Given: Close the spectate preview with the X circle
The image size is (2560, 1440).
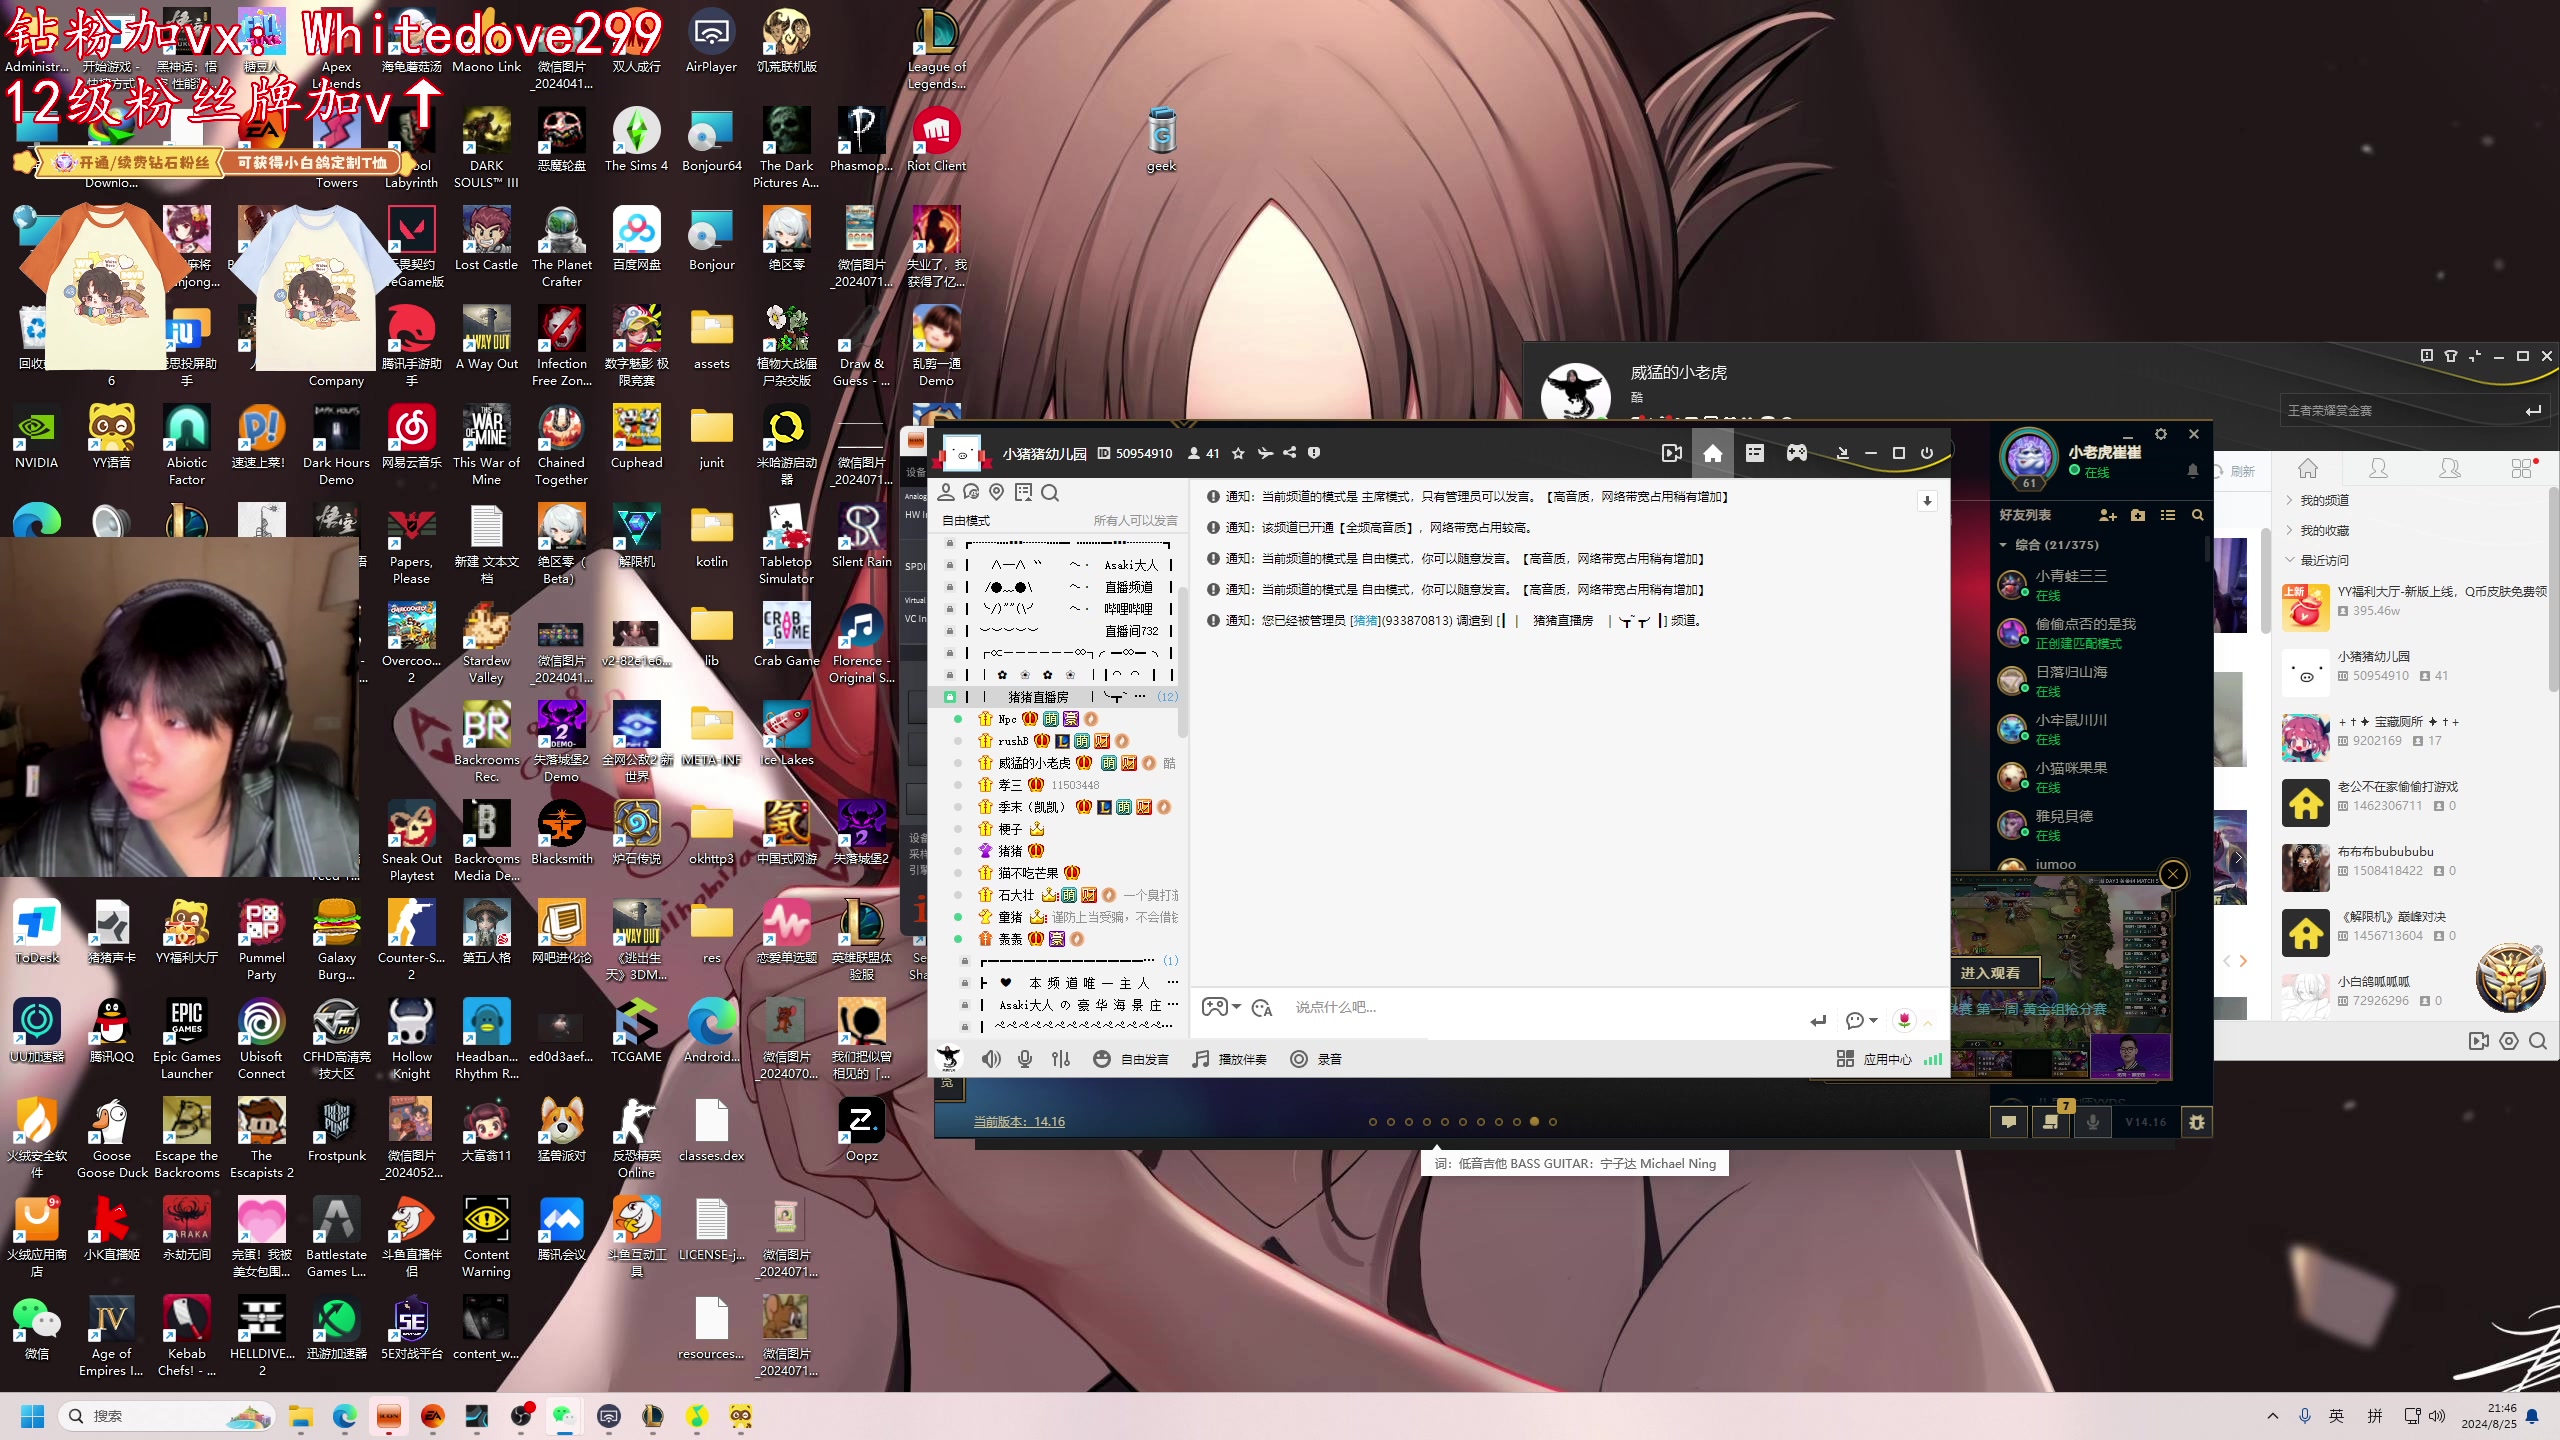Looking at the screenshot, I should point(2172,875).
